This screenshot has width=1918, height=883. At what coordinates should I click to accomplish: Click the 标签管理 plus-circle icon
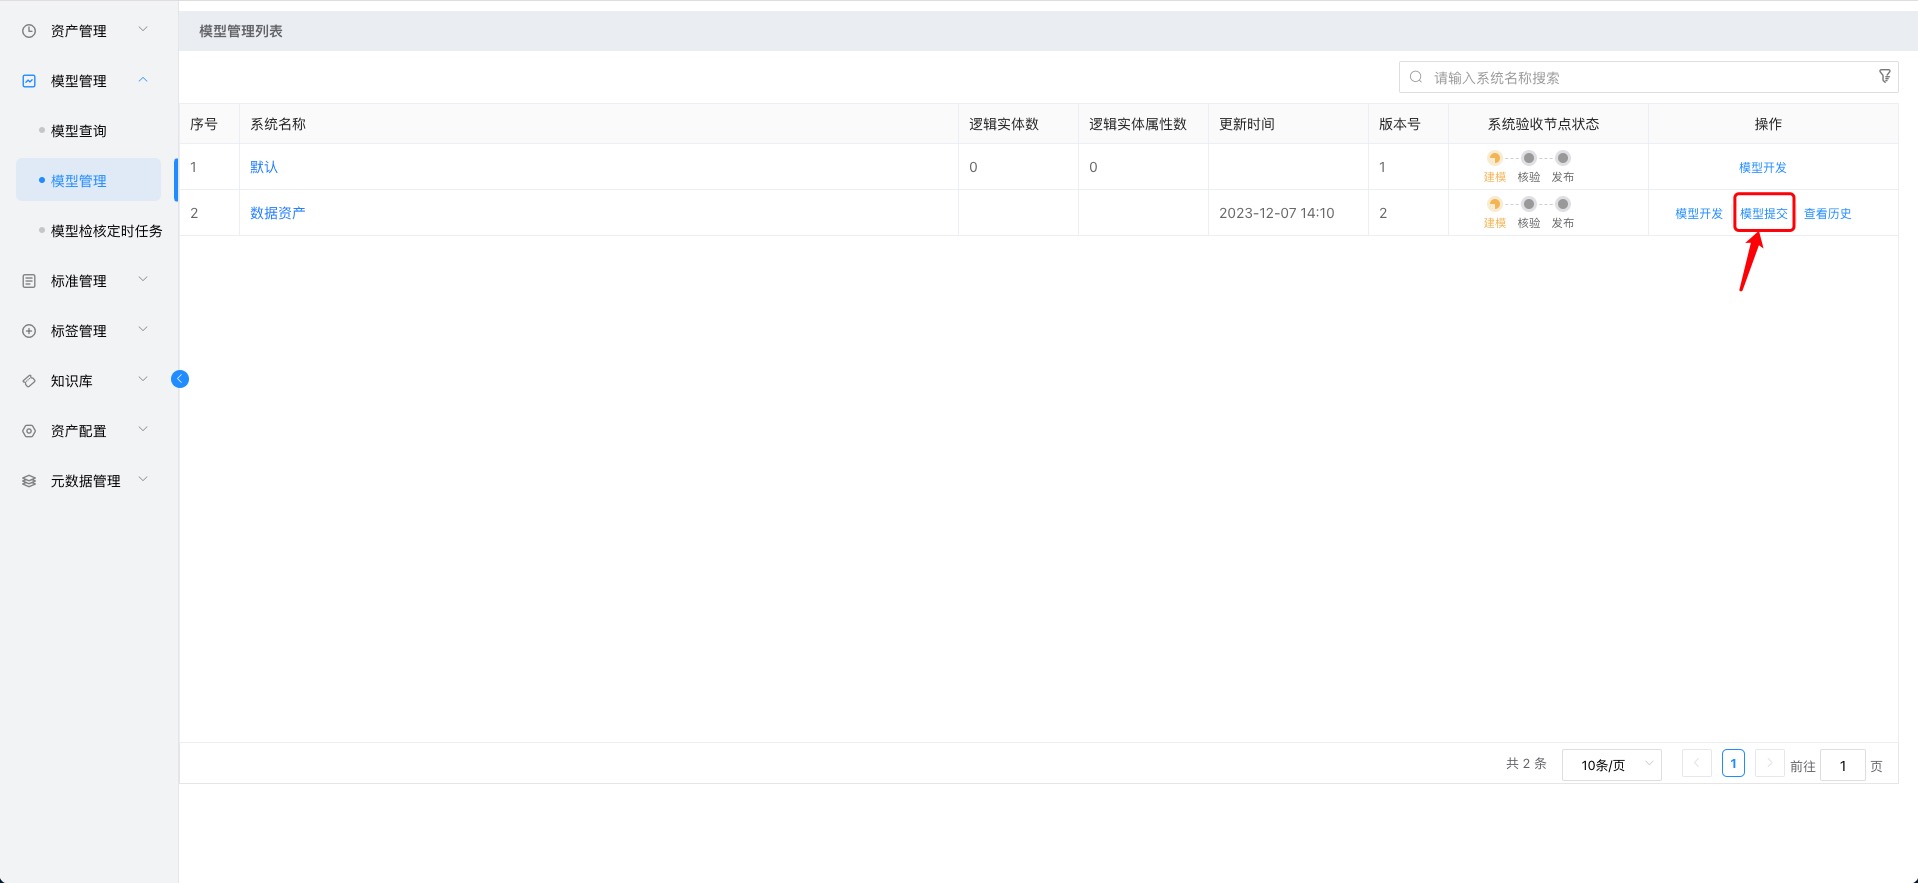(x=29, y=331)
